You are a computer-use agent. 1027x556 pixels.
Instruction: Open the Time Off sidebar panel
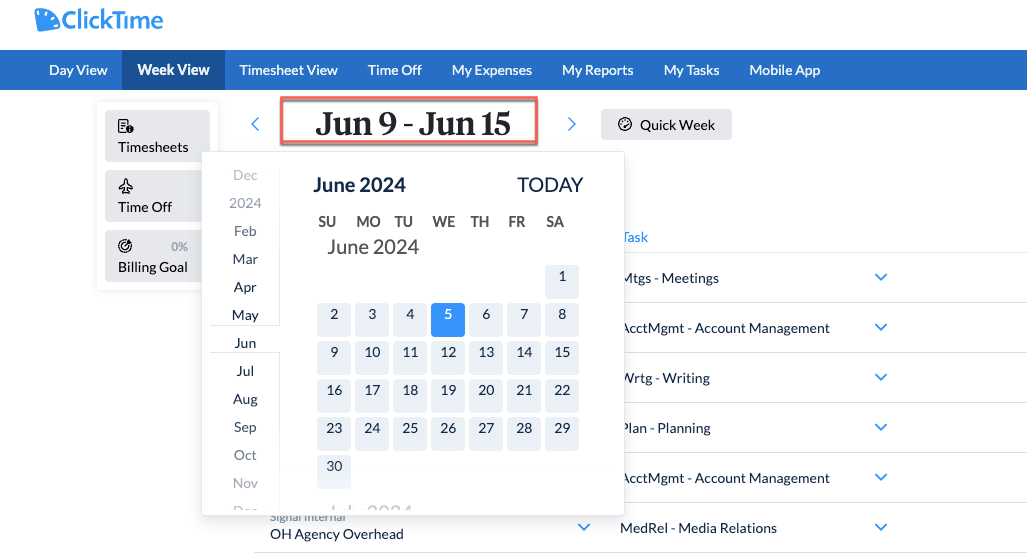pos(154,196)
